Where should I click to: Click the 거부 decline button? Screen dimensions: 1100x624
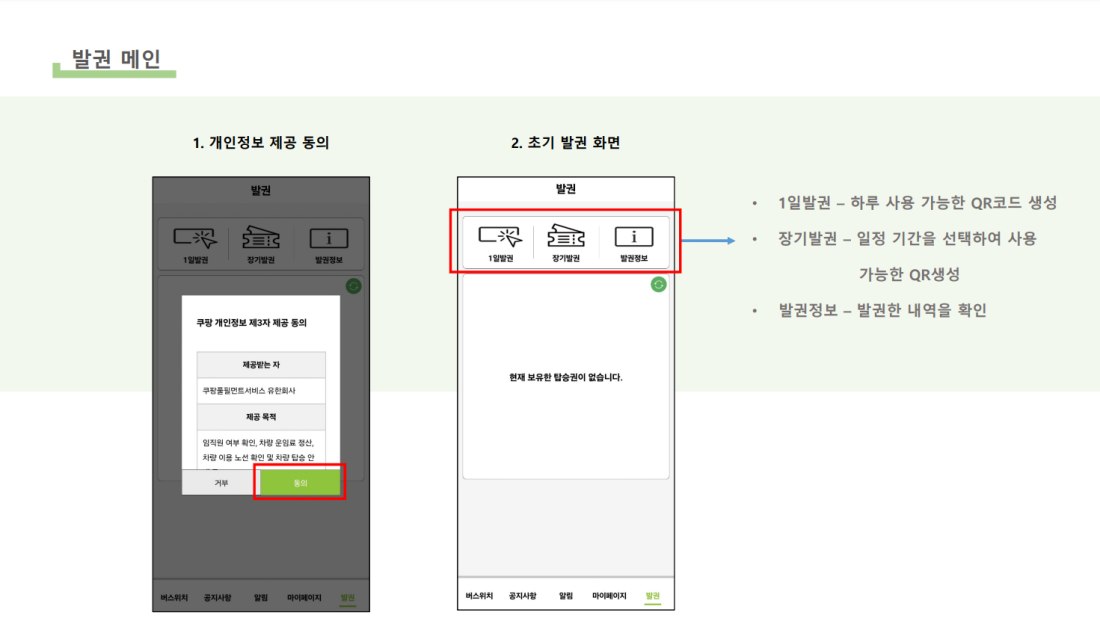click(221, 483)
